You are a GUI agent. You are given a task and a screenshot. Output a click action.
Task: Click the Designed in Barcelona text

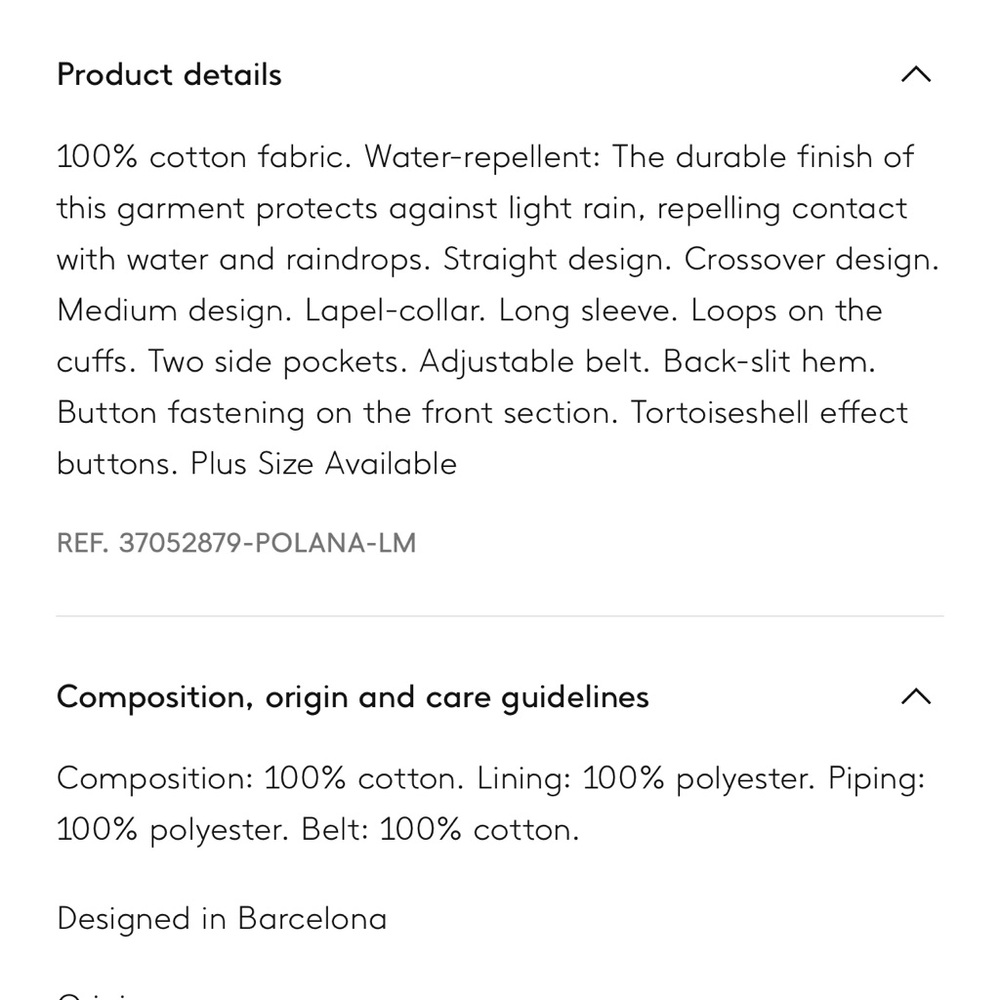pos(222,919)
